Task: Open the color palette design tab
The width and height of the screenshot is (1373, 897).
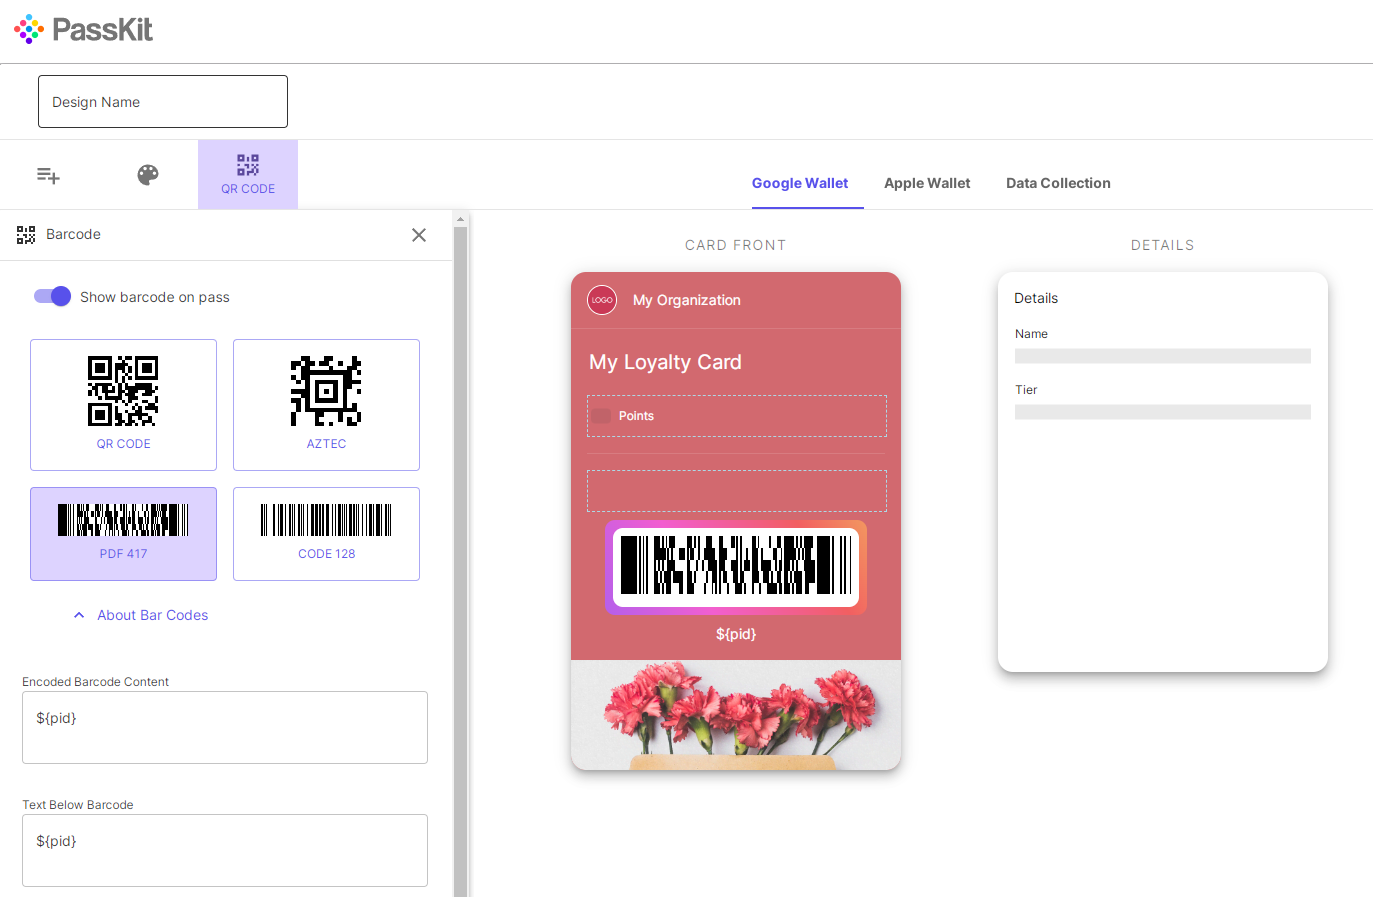Action: click(x=148, y=175)
